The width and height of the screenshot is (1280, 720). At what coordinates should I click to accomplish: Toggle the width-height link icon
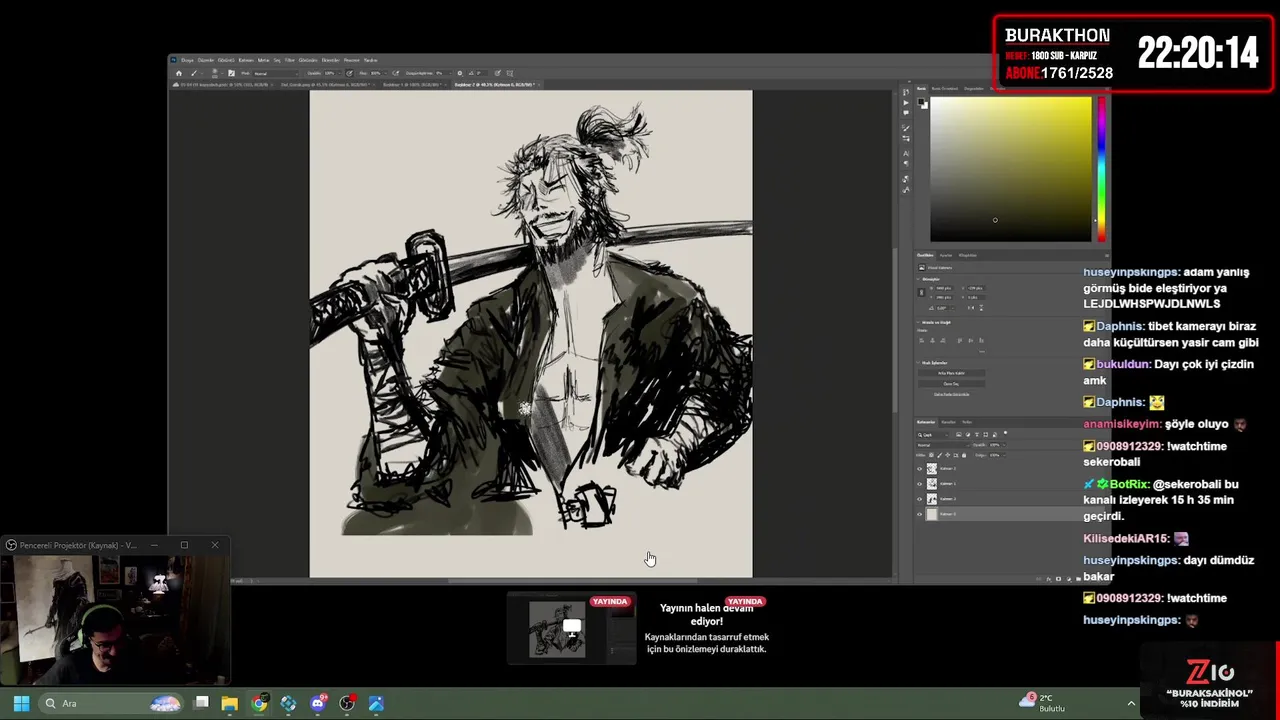pos(922,292)
